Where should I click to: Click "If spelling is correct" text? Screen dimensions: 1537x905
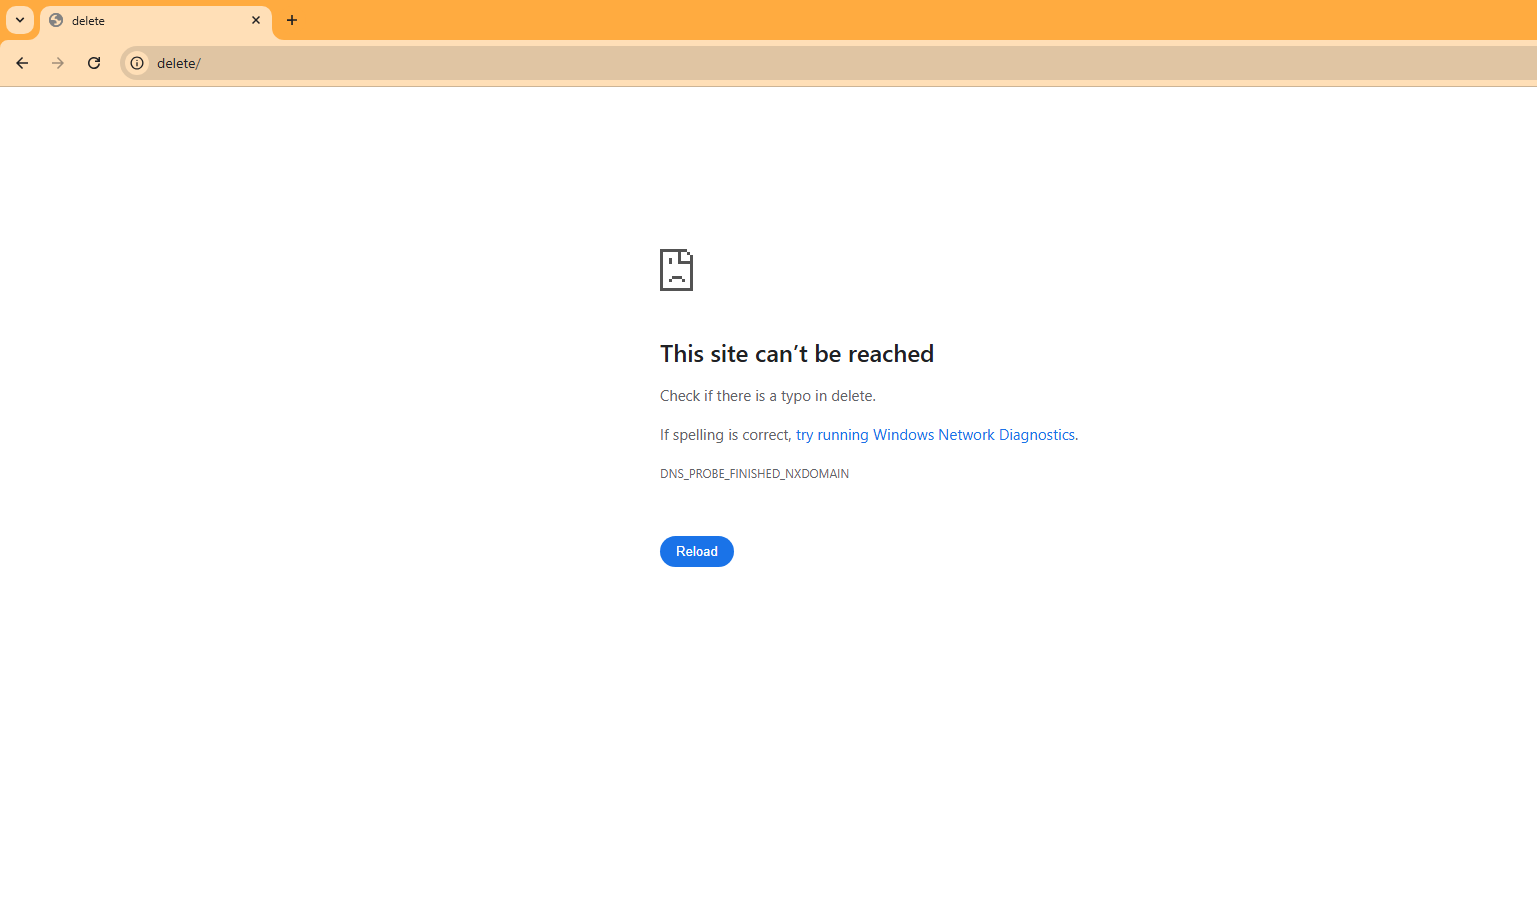724,435
